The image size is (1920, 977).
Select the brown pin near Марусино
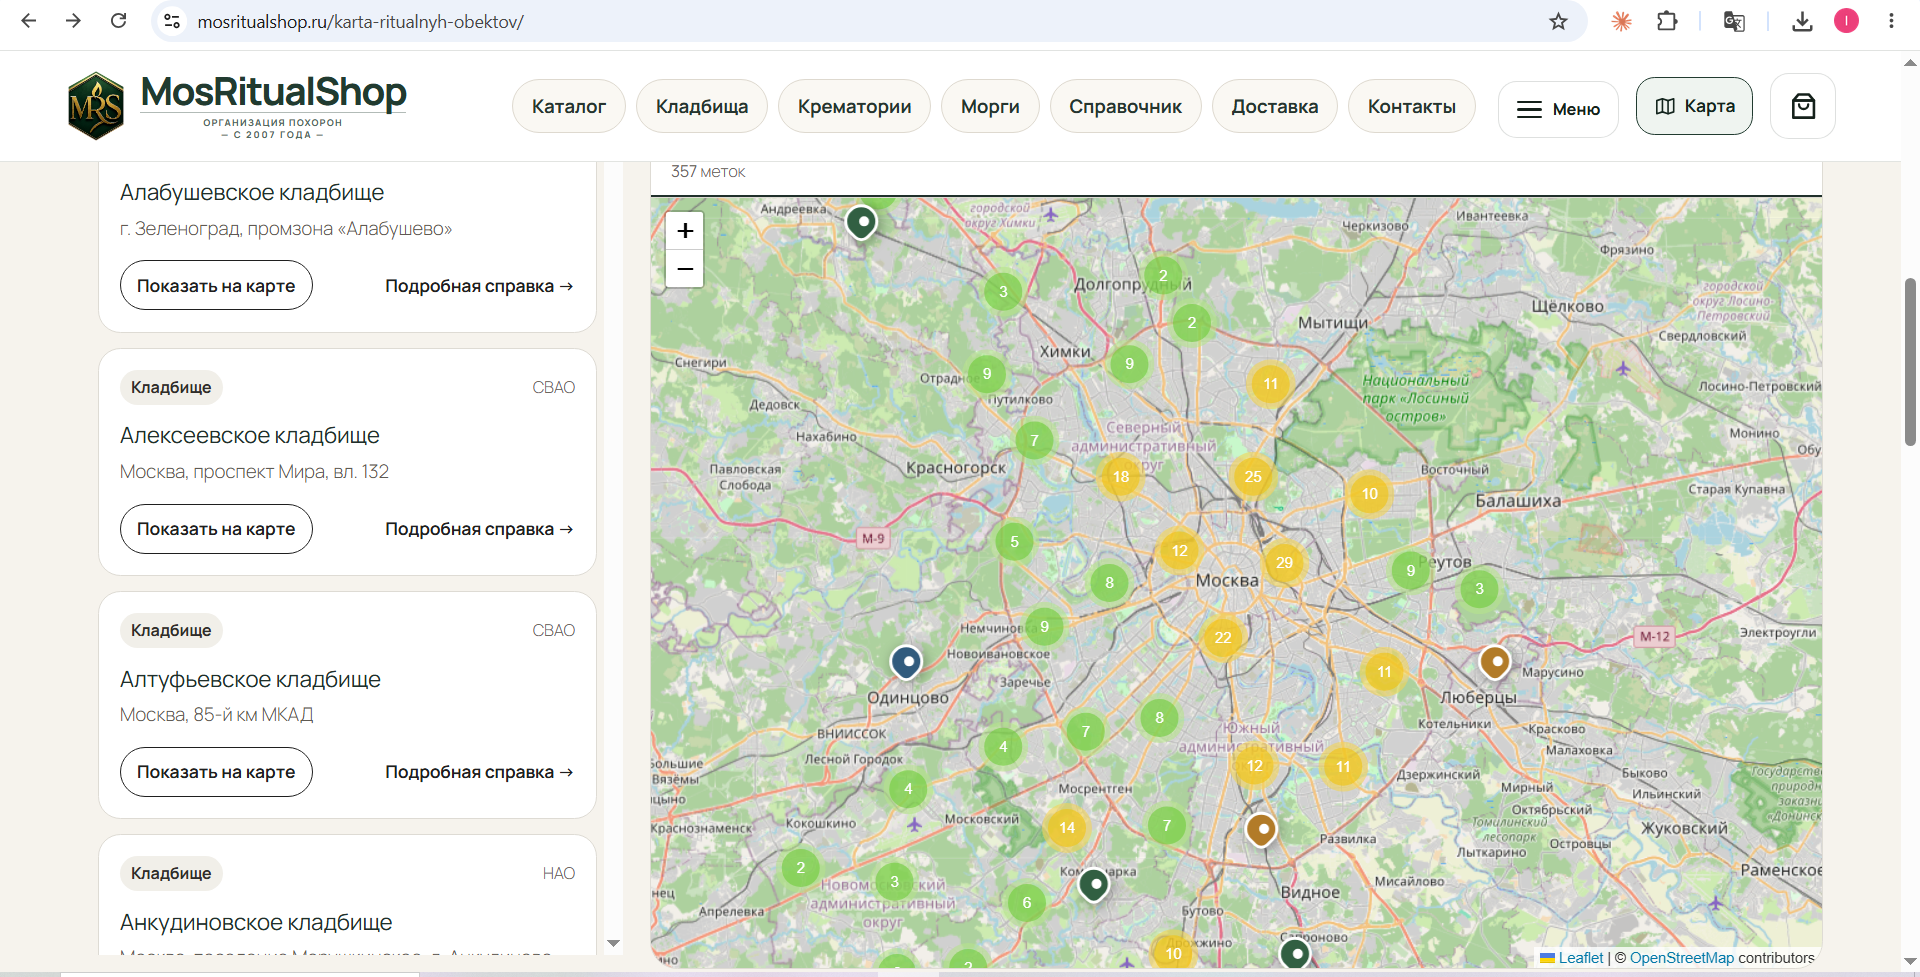point(1495,662)
